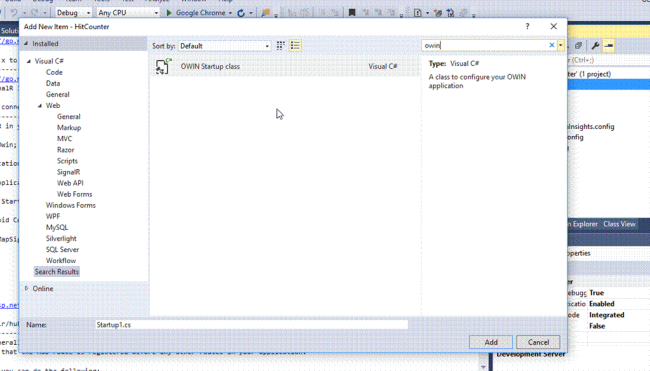Image resolution: width=650 pixels, height=371 pixels.
Task: Open the Sort by Default dropdown
Action: tap(224, 46)
